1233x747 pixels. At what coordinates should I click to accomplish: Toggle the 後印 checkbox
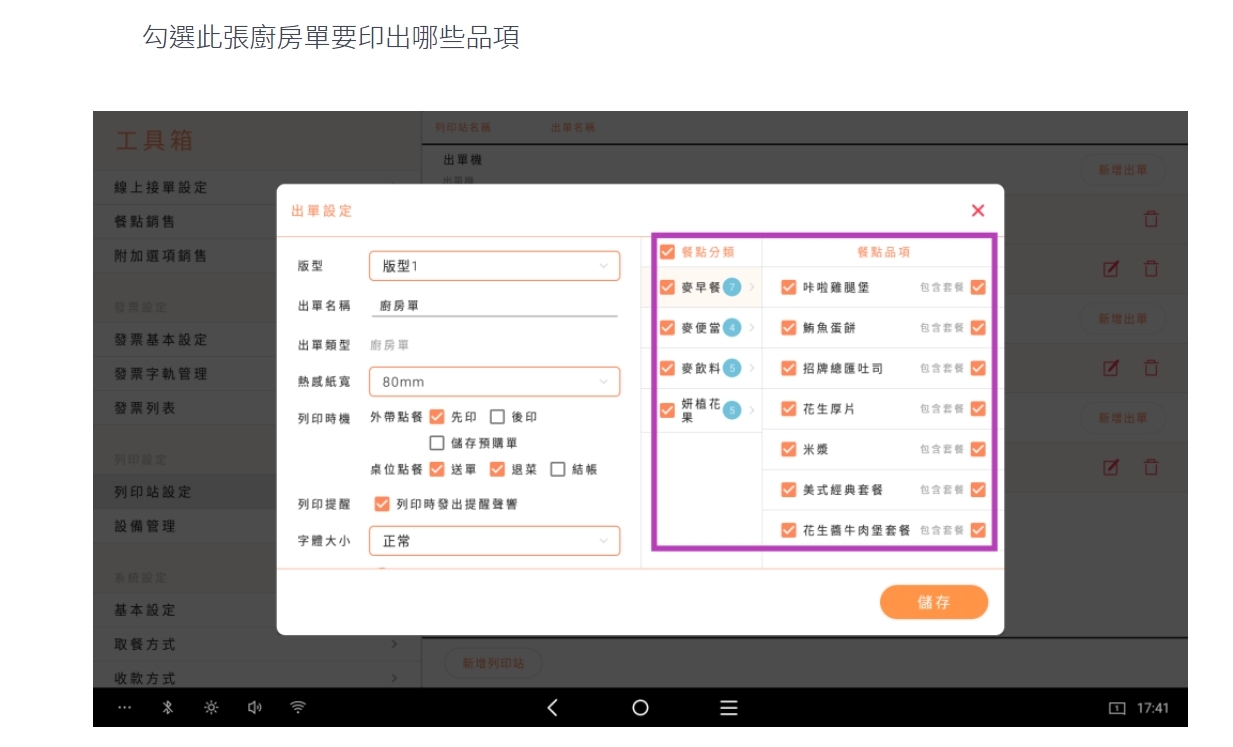pyautogui.click(x=497, y=417)
